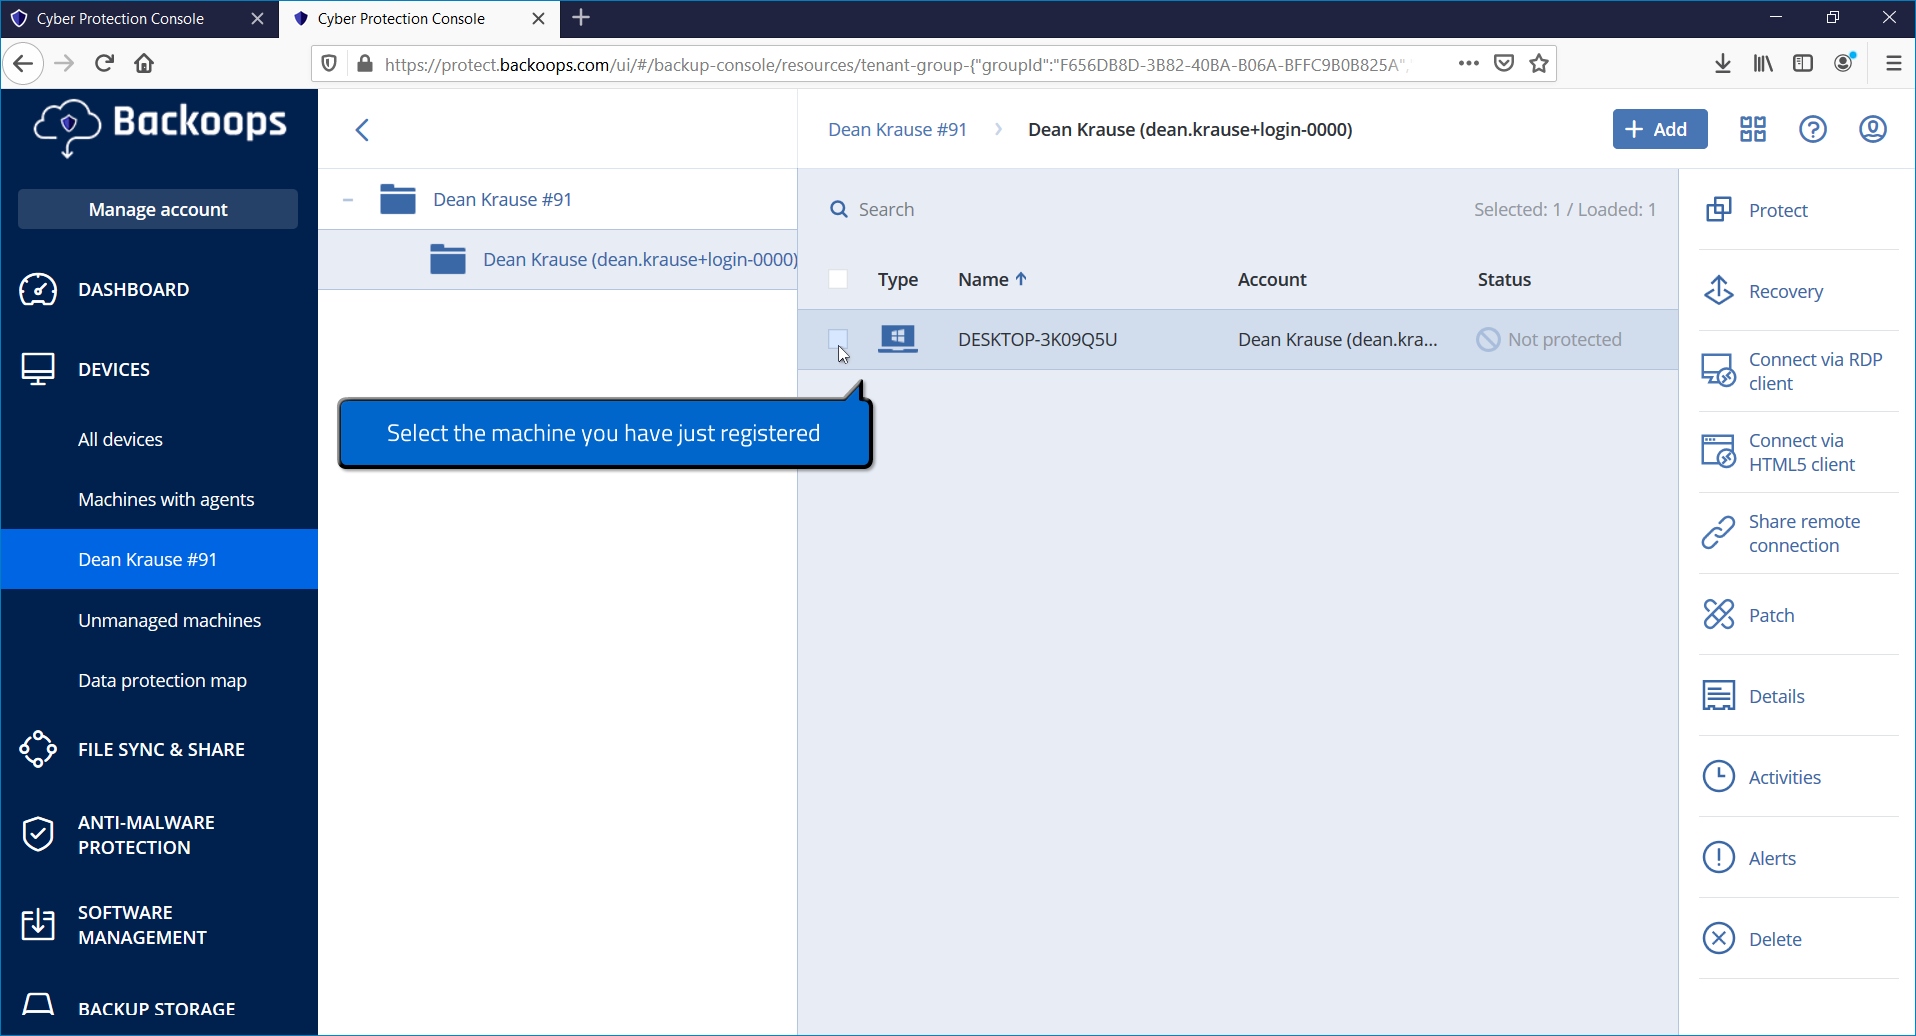Click the search magnifier icon
The width and height of the screenshot is (1916, 1036).
[x=839, y=209]
